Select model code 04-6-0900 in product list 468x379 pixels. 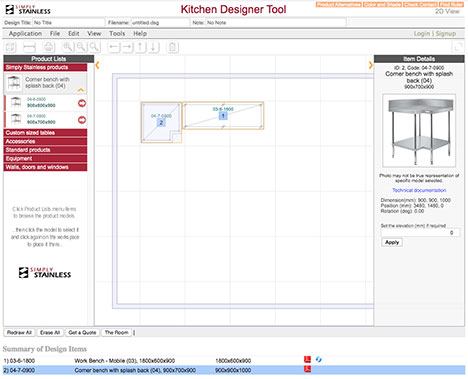click(x=36, y=99)
